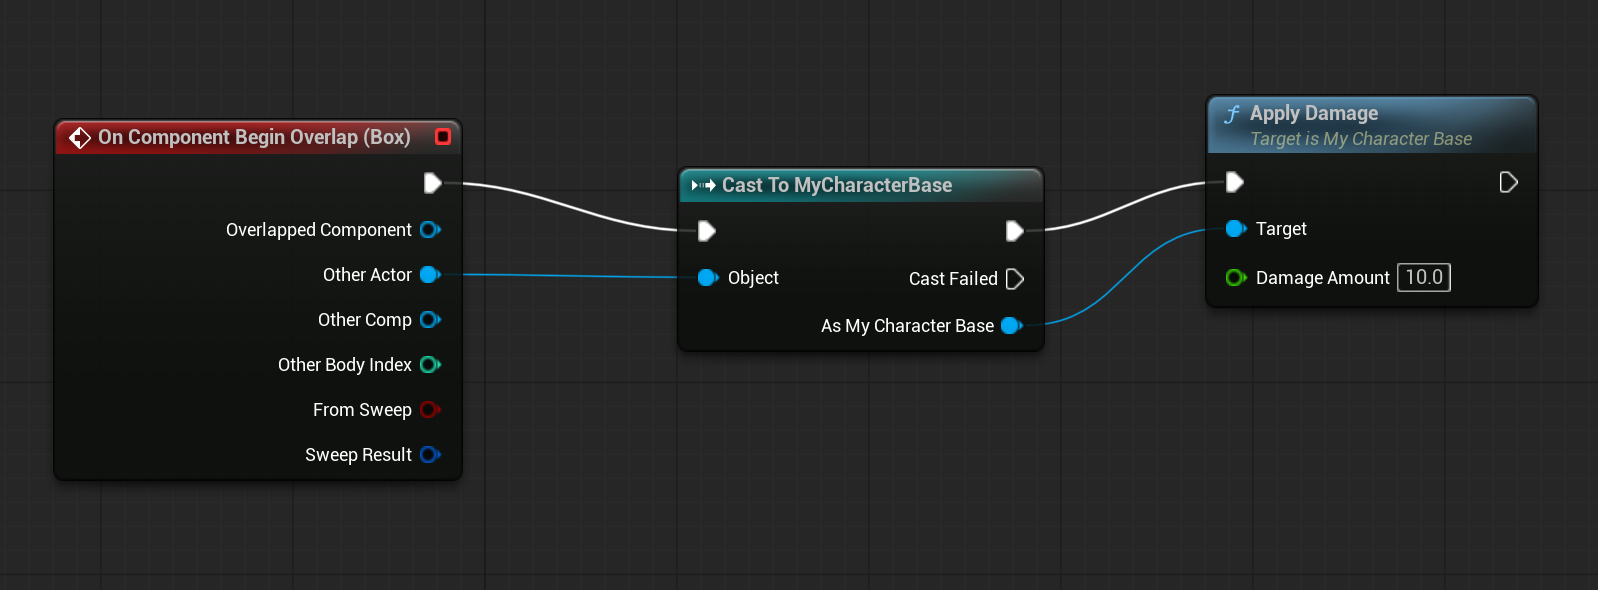
Task: Click the Other Actor output pin
Action: tap(431, 275)
